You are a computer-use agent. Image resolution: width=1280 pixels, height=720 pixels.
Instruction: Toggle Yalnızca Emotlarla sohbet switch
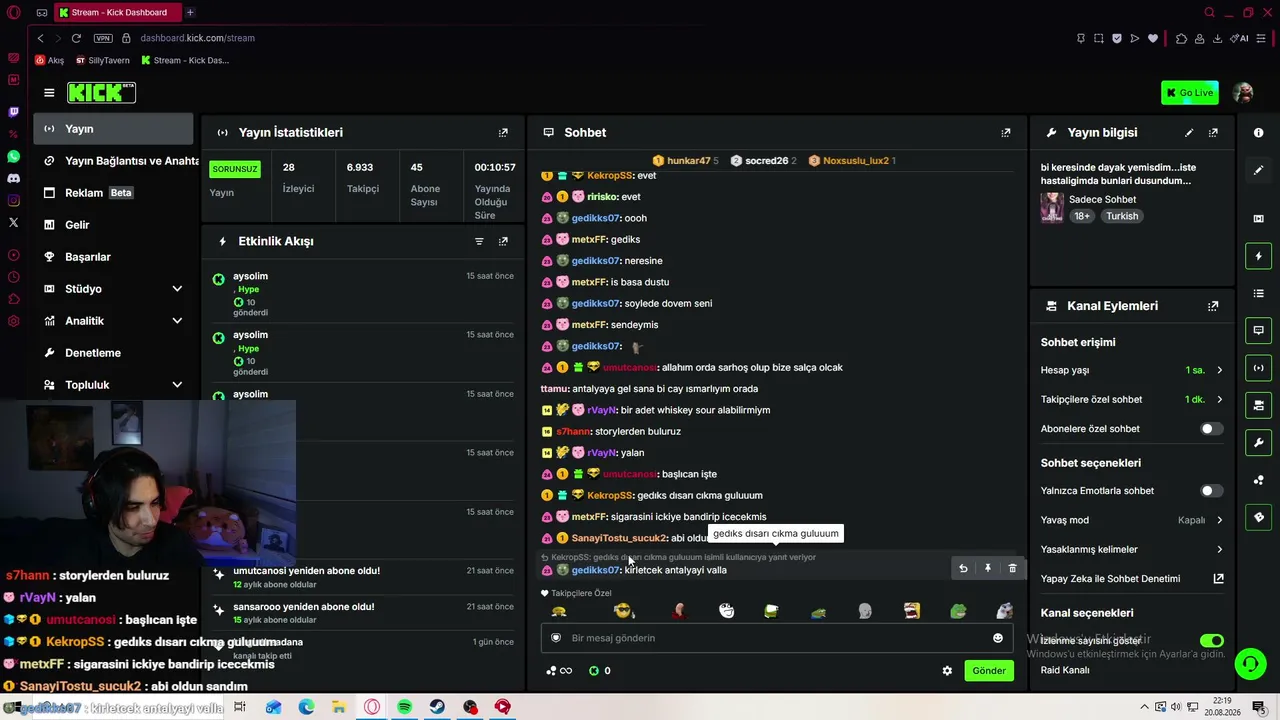pyautogui.click(x=1211, y=491)
